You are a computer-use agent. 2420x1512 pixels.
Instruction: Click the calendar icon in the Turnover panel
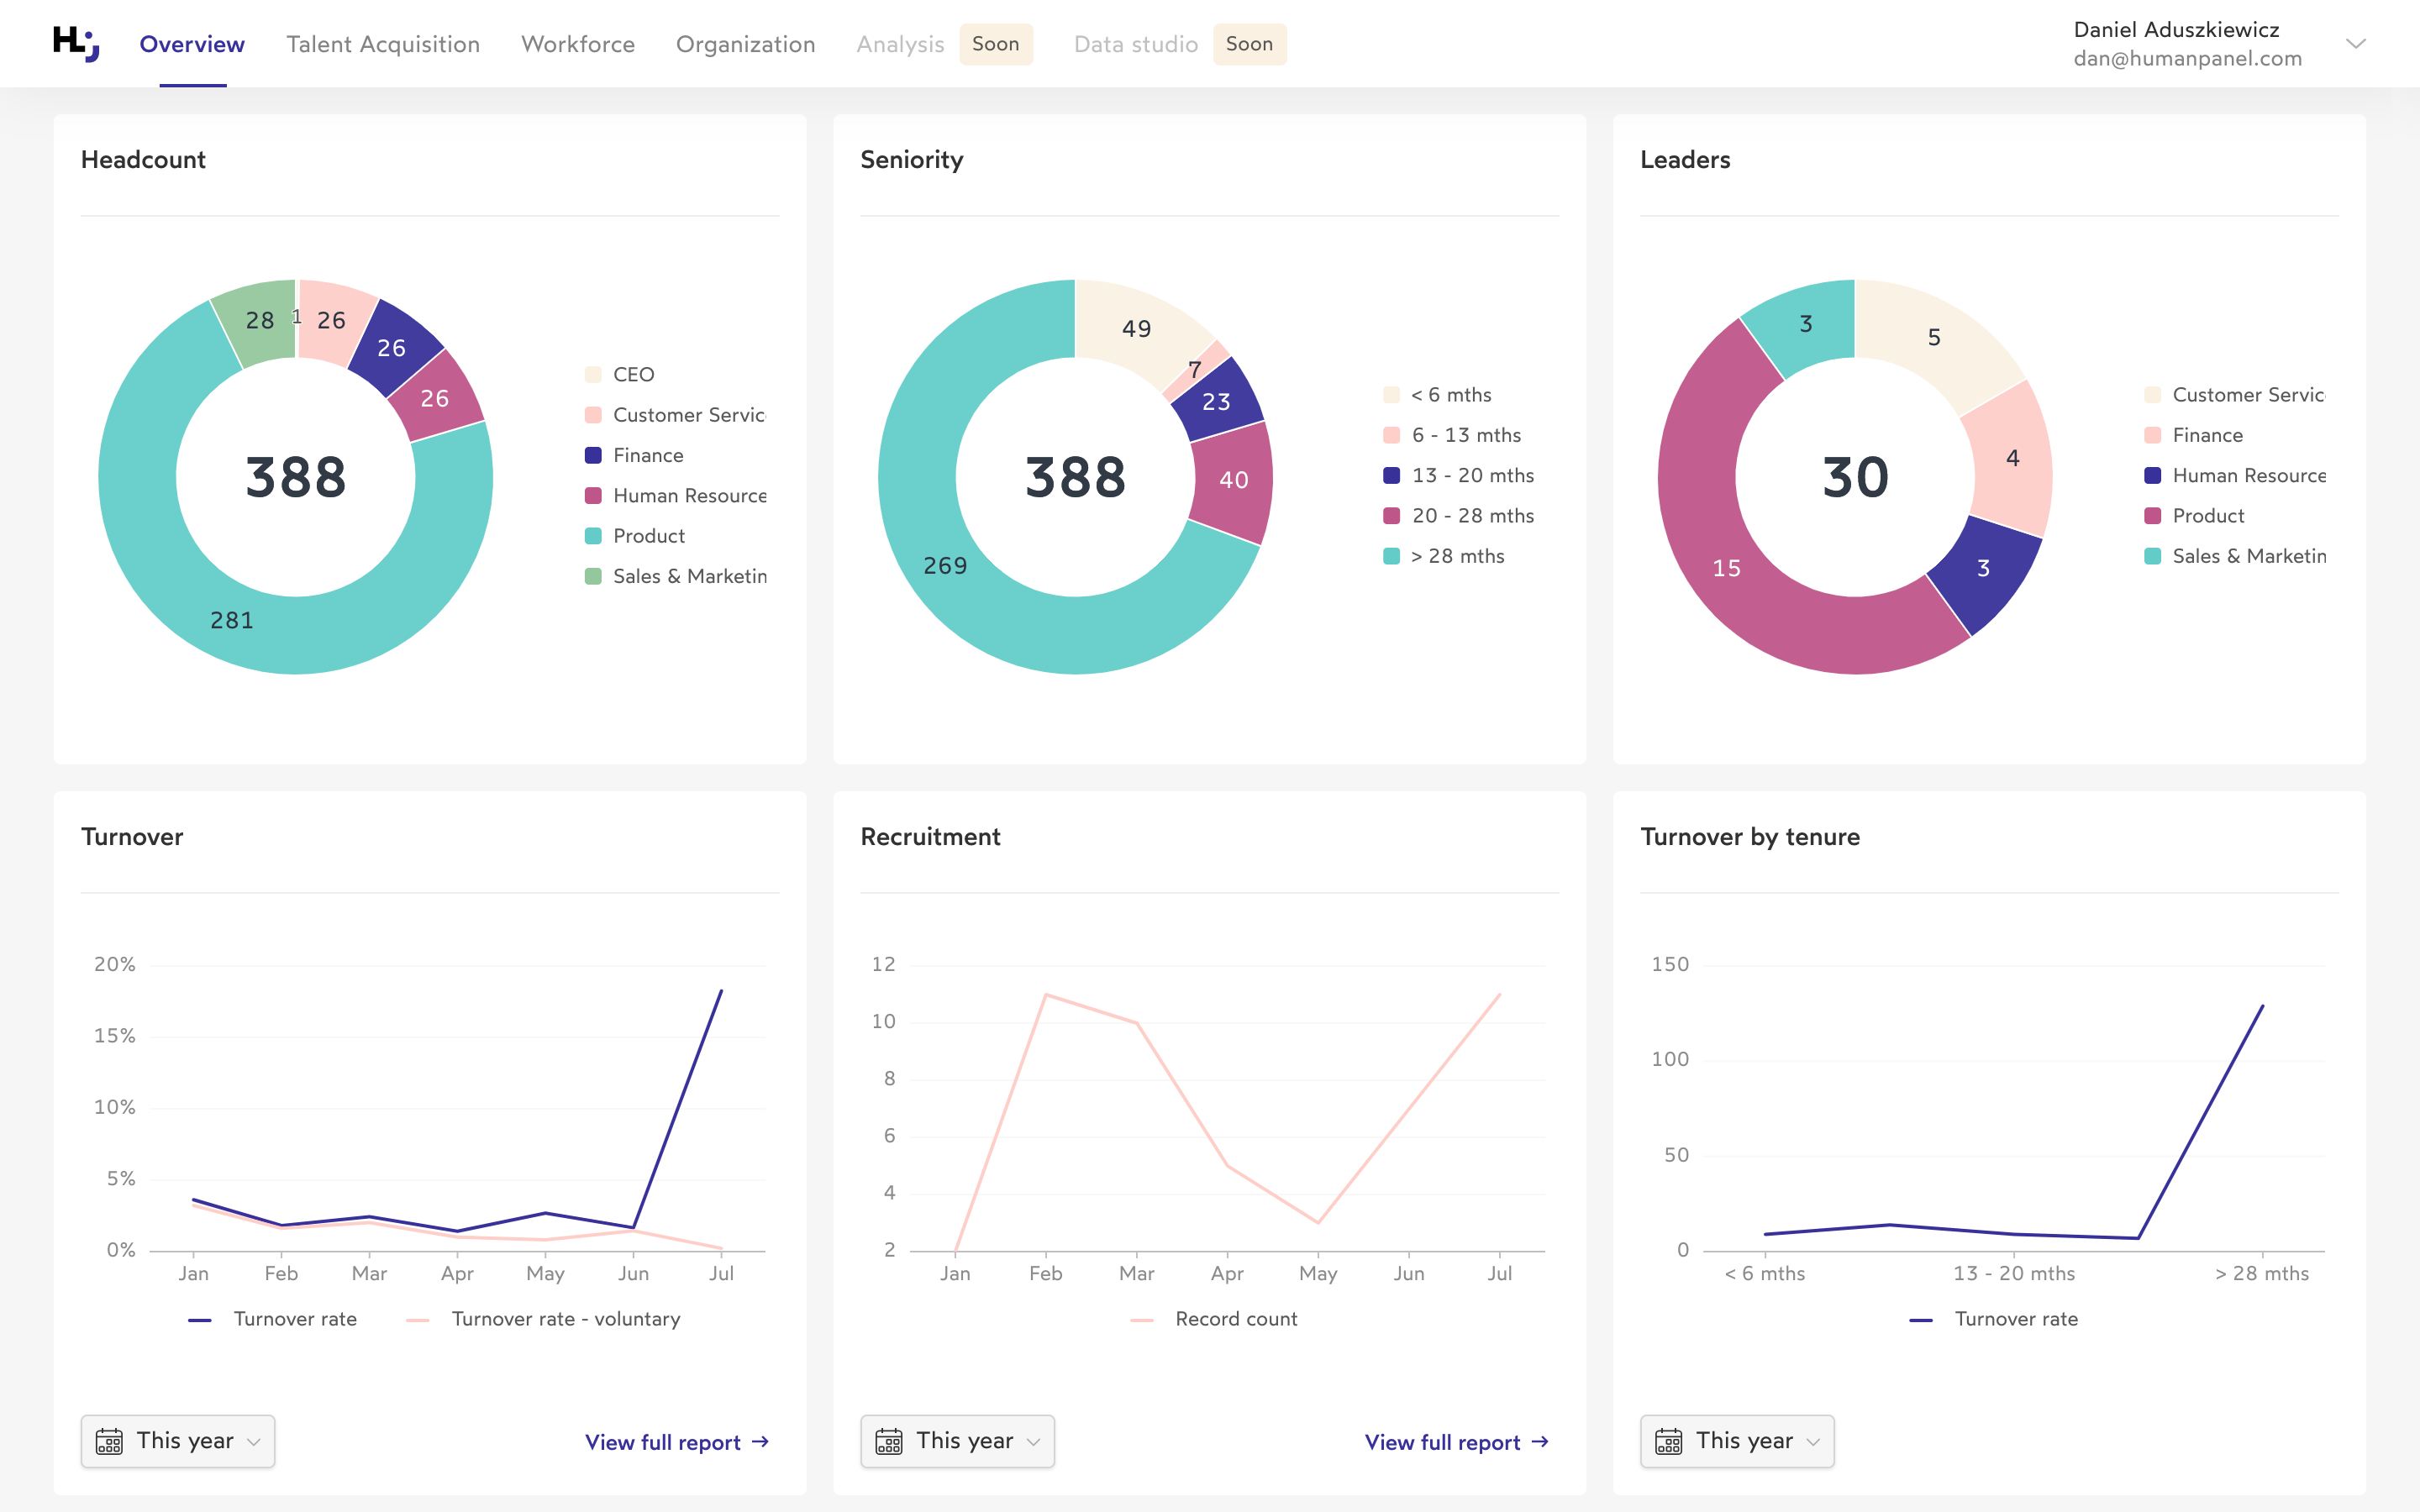pyautogui.click(x=110, y=1441)
